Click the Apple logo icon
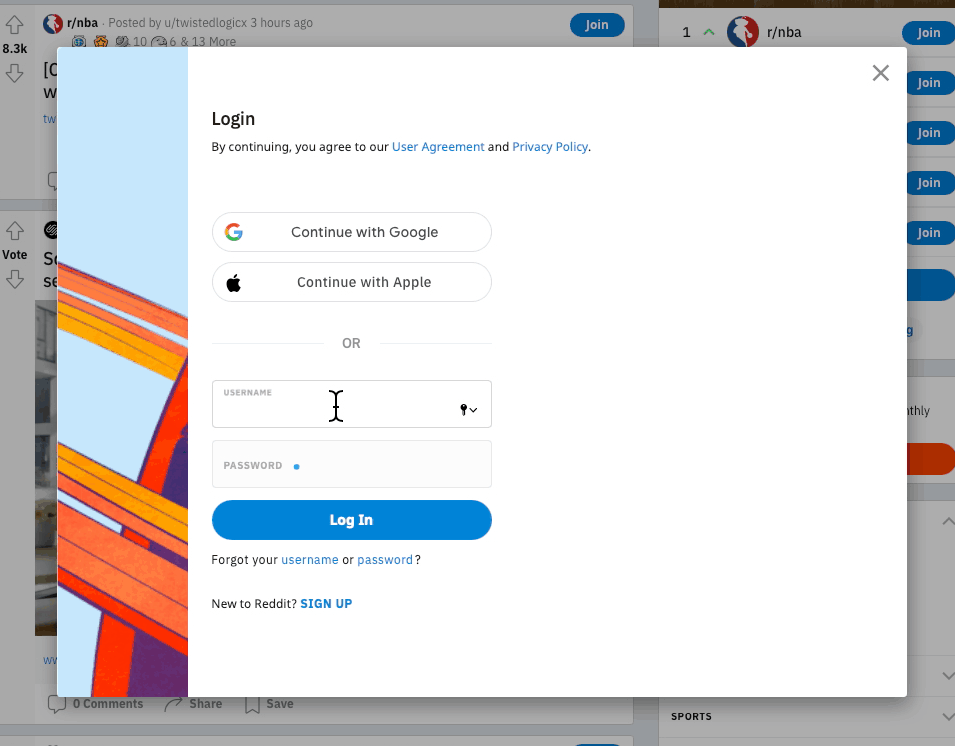 point(234,283)
